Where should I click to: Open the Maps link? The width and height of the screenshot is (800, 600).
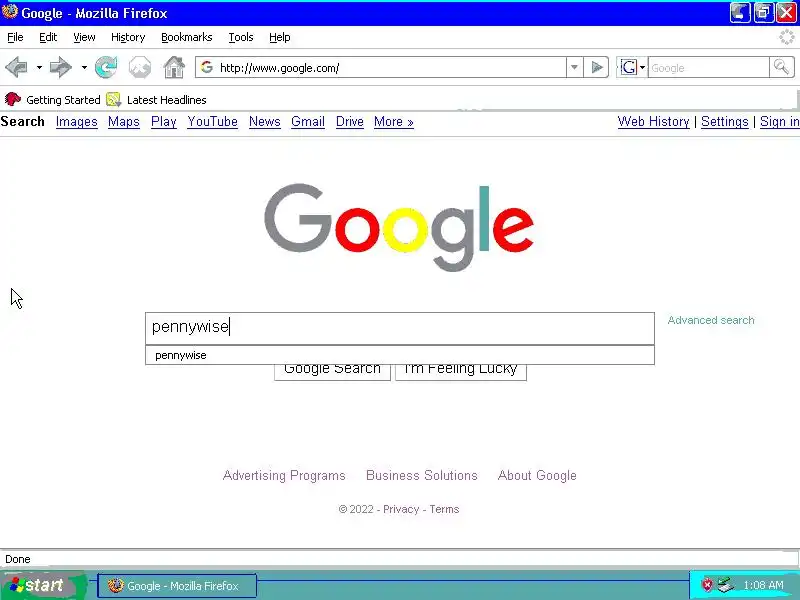click(123, 121)
